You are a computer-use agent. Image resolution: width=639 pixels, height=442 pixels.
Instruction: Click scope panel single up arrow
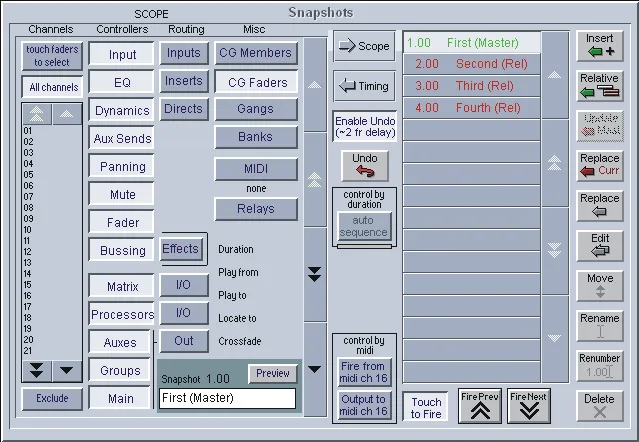click(315, 85)
